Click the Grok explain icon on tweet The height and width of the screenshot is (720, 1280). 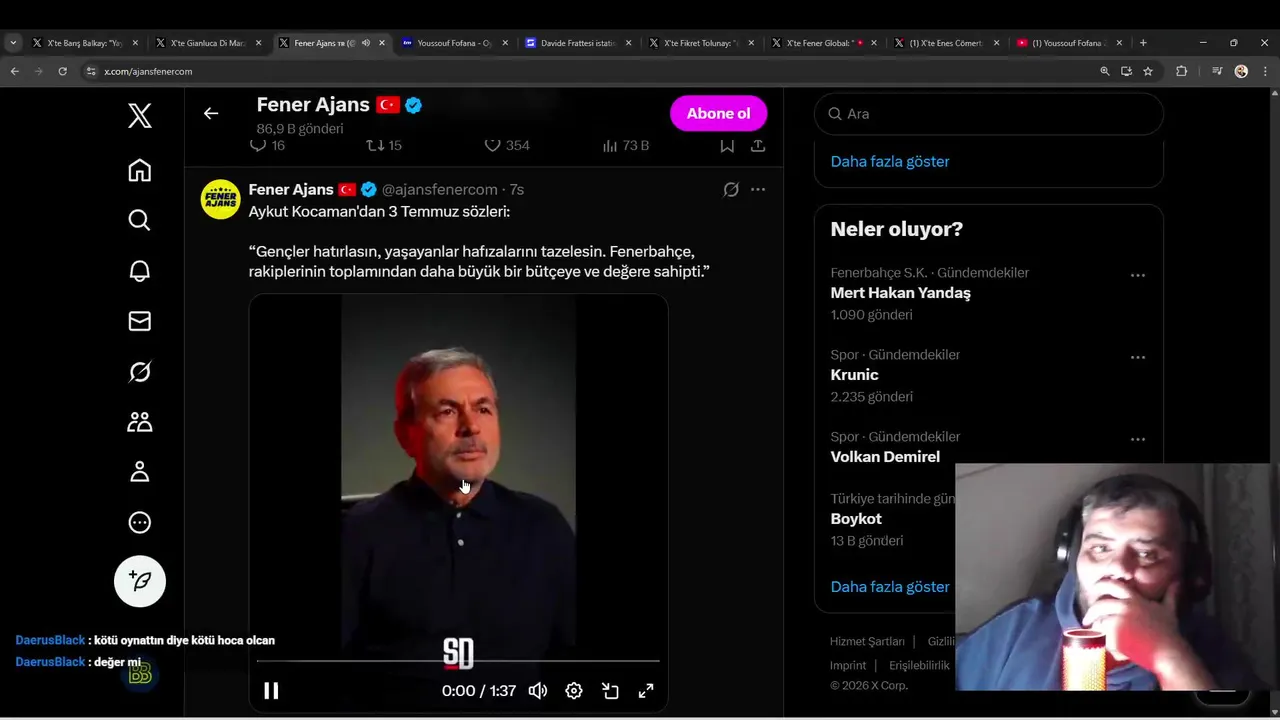[731, 189]
